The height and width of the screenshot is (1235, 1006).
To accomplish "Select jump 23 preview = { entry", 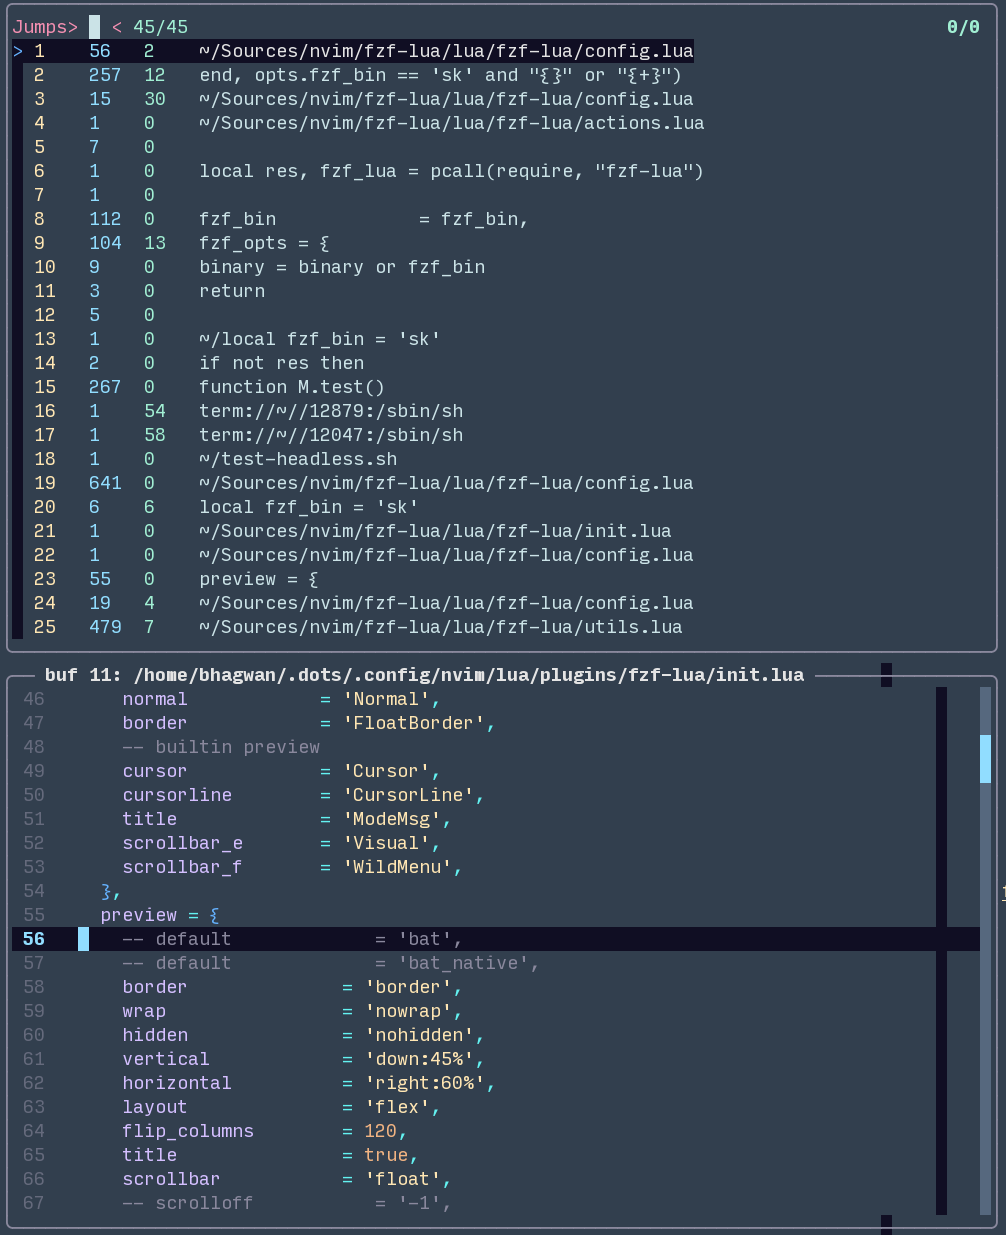I will (x=177, y=579).
